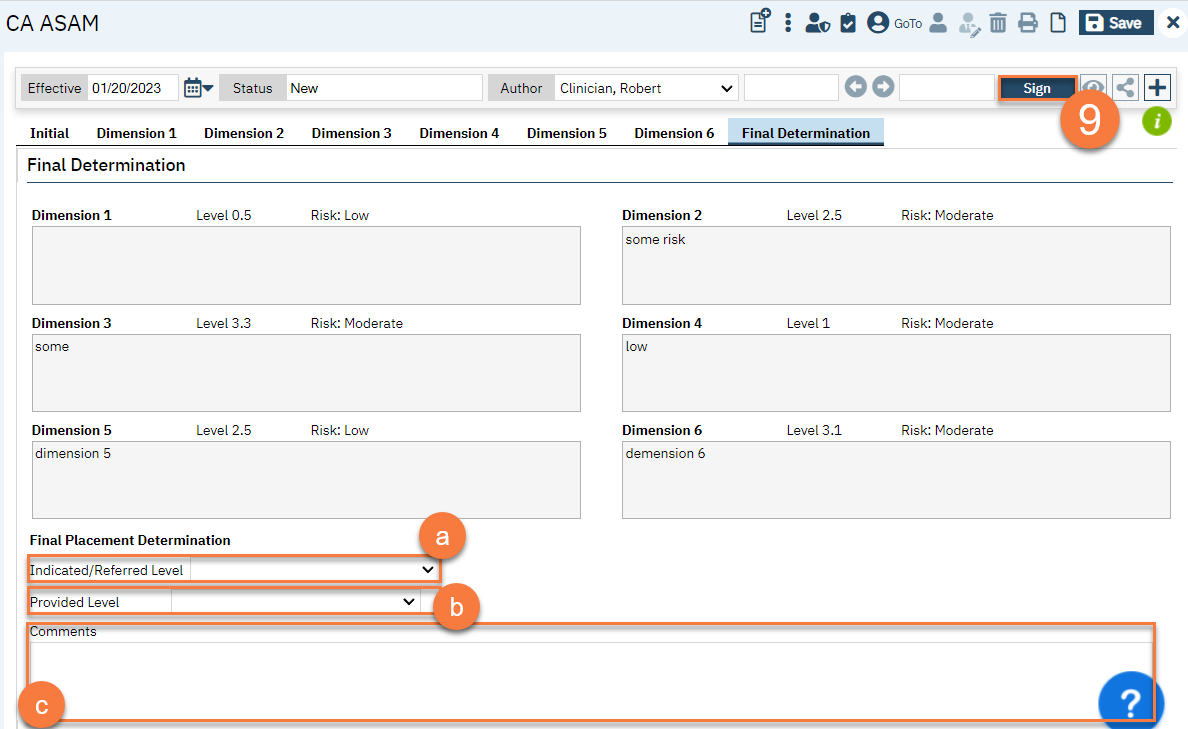This screenshot has width=1188, height=729.
Task: Click the plus icon beside share
Action: (1157, 88)
